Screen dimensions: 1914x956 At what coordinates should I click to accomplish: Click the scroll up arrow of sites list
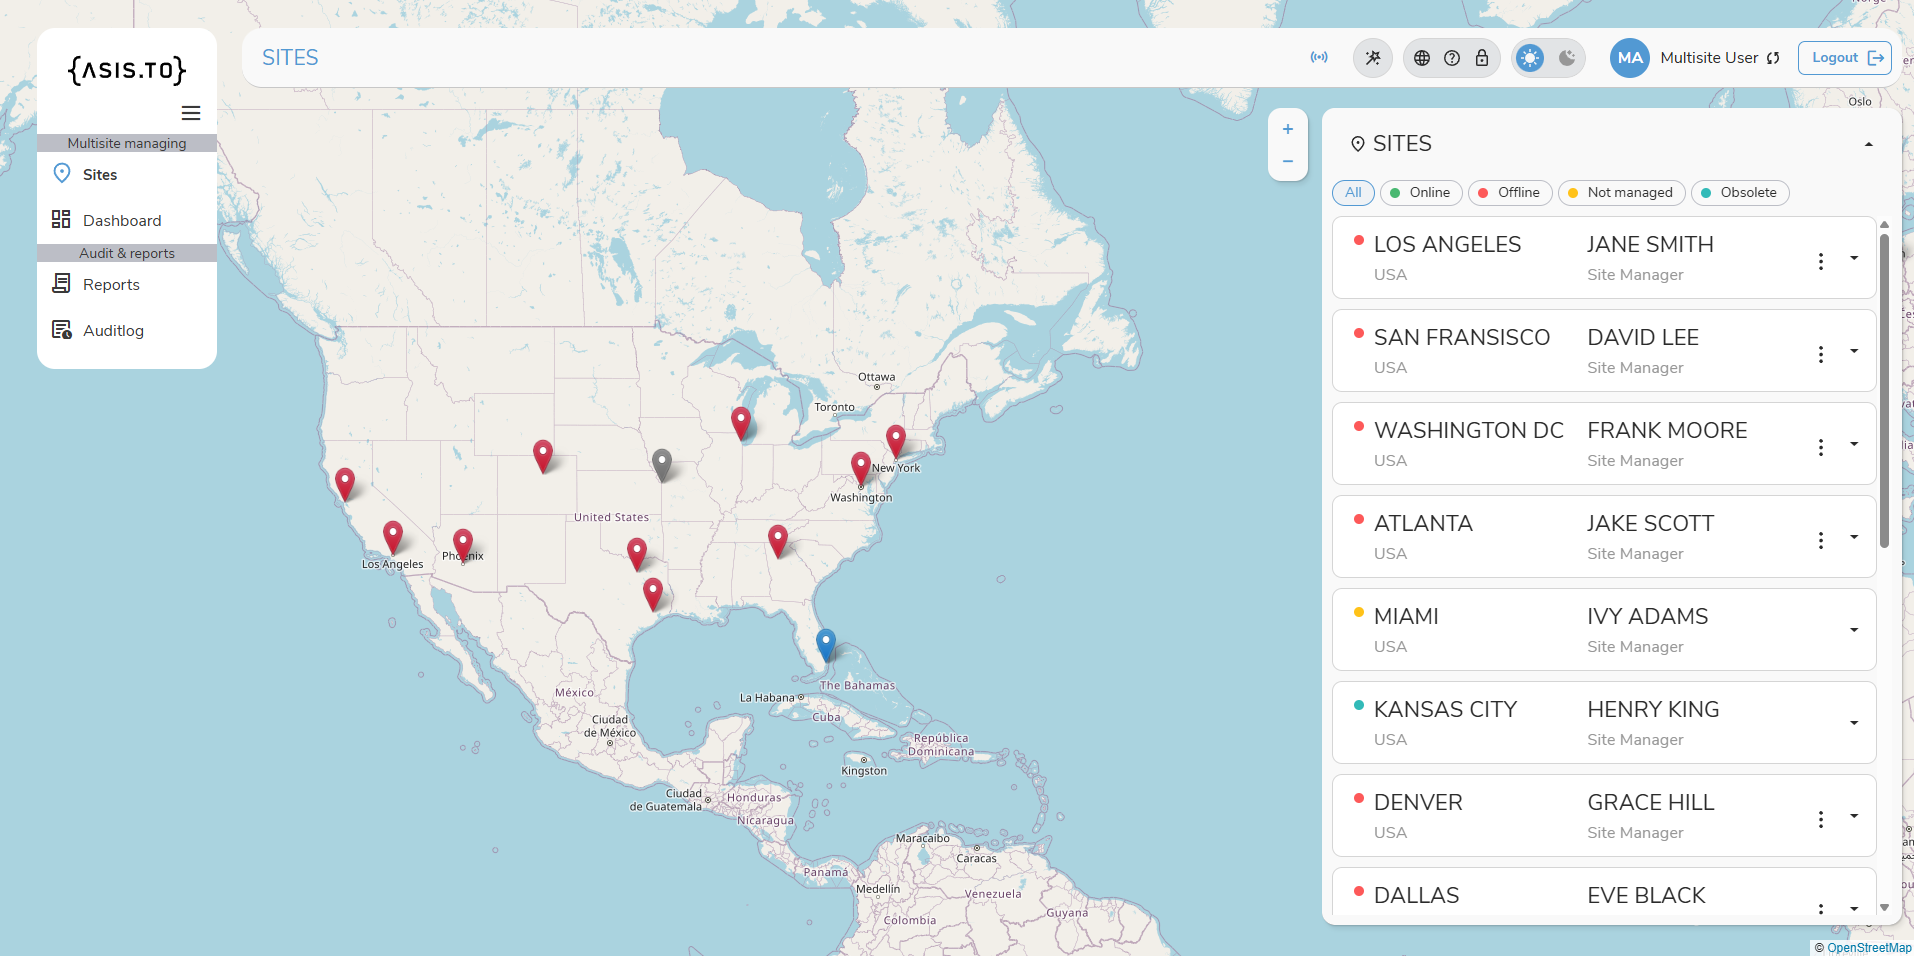(1884, 225)
